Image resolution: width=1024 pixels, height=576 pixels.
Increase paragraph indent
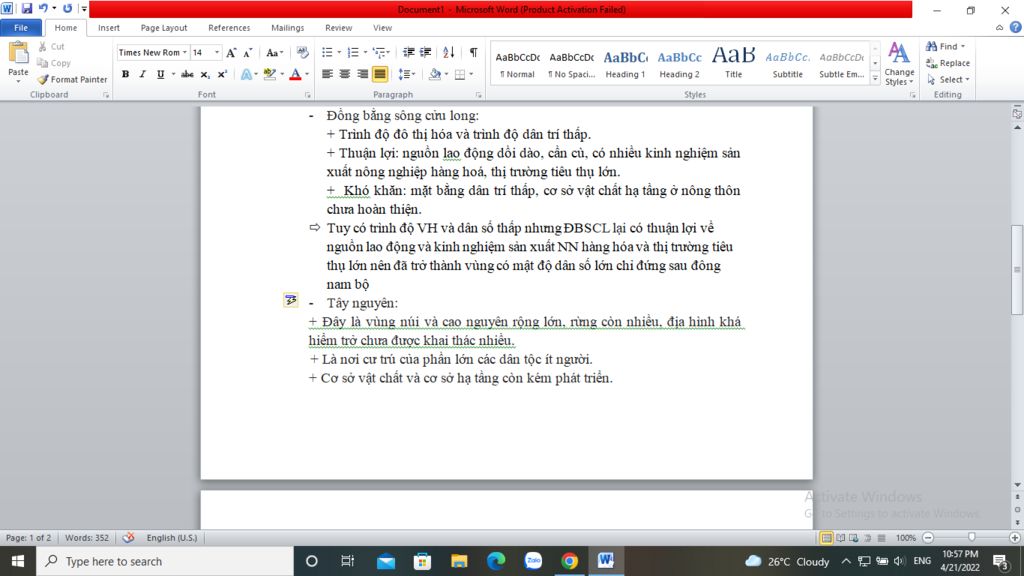(426, 52)
